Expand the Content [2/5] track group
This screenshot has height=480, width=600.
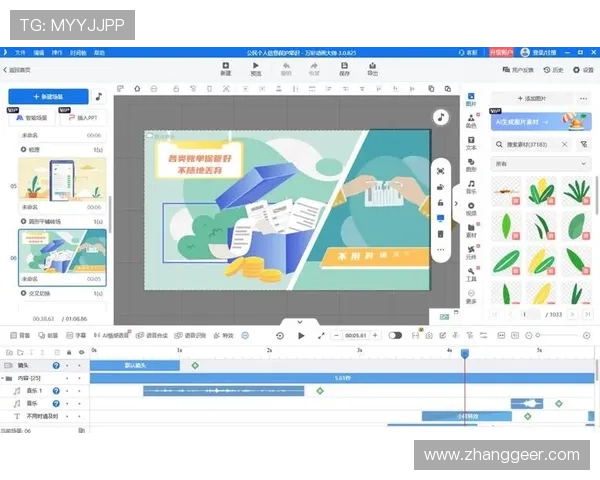[8, 378]
